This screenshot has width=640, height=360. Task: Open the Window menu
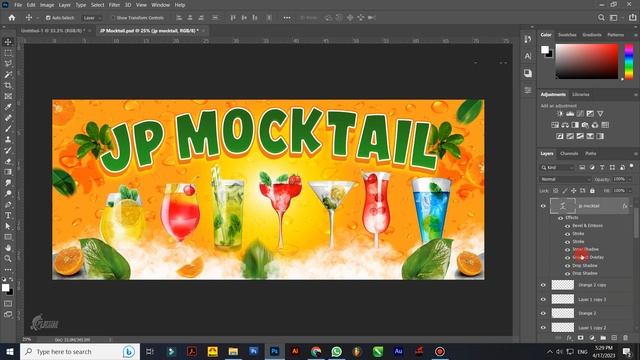(160, 5)
